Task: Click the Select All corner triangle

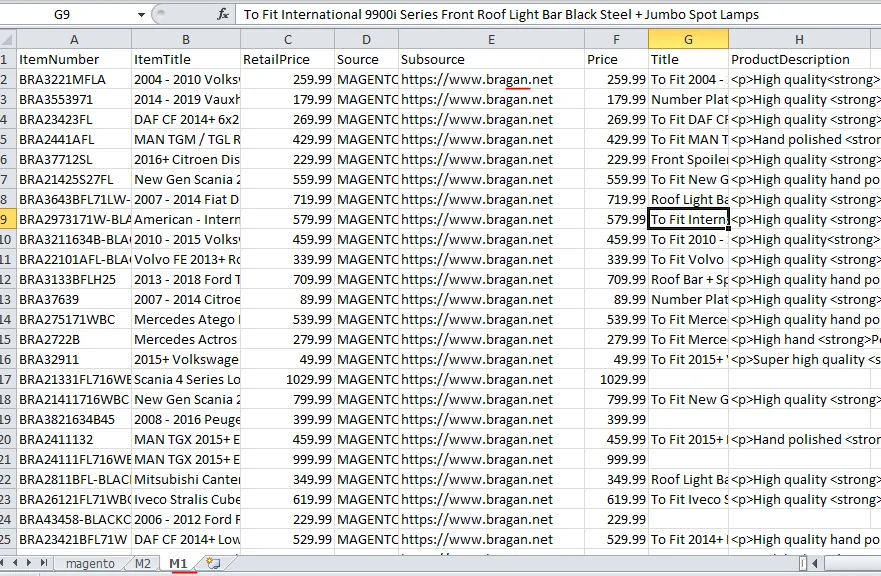Action: tap(7, 39)
